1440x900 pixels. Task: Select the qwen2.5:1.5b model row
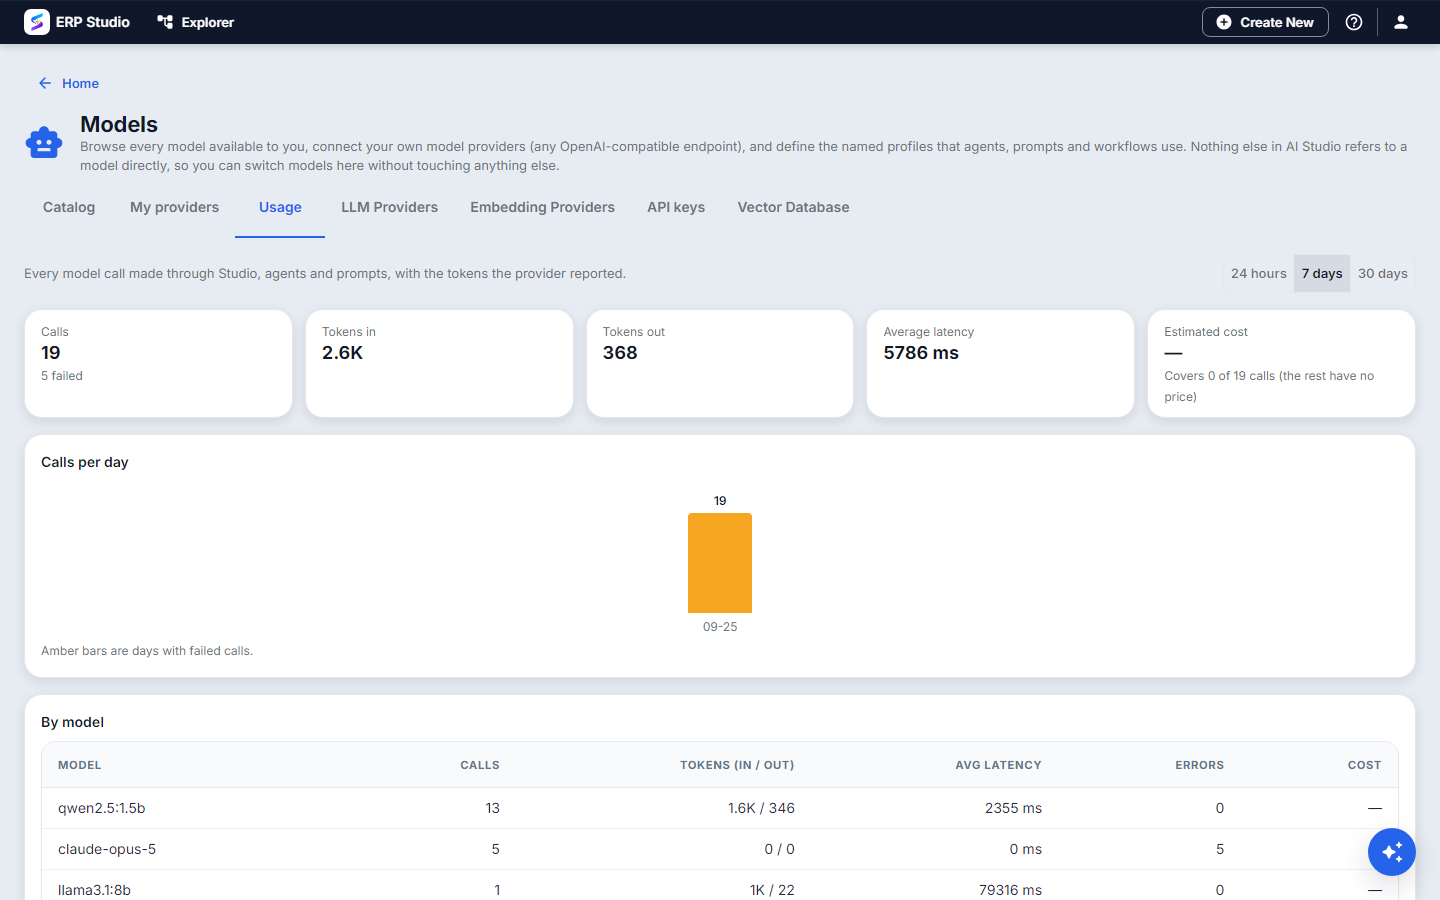tap(720, 808)
